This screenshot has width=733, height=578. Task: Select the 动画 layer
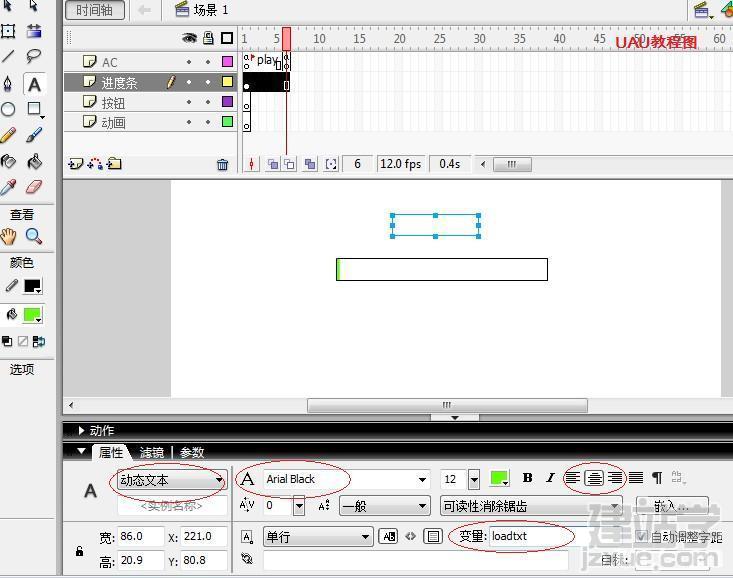pyautogui.click(x=151, y=122)
